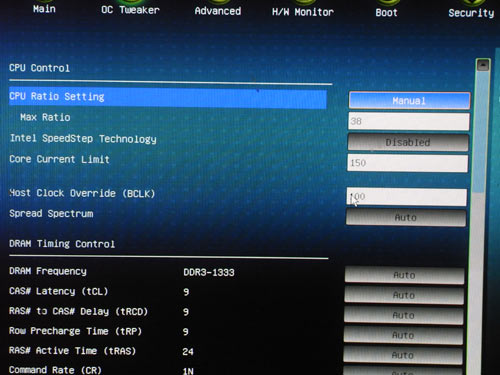Select the CAS# Latency (tCL) label

point(59,291)
